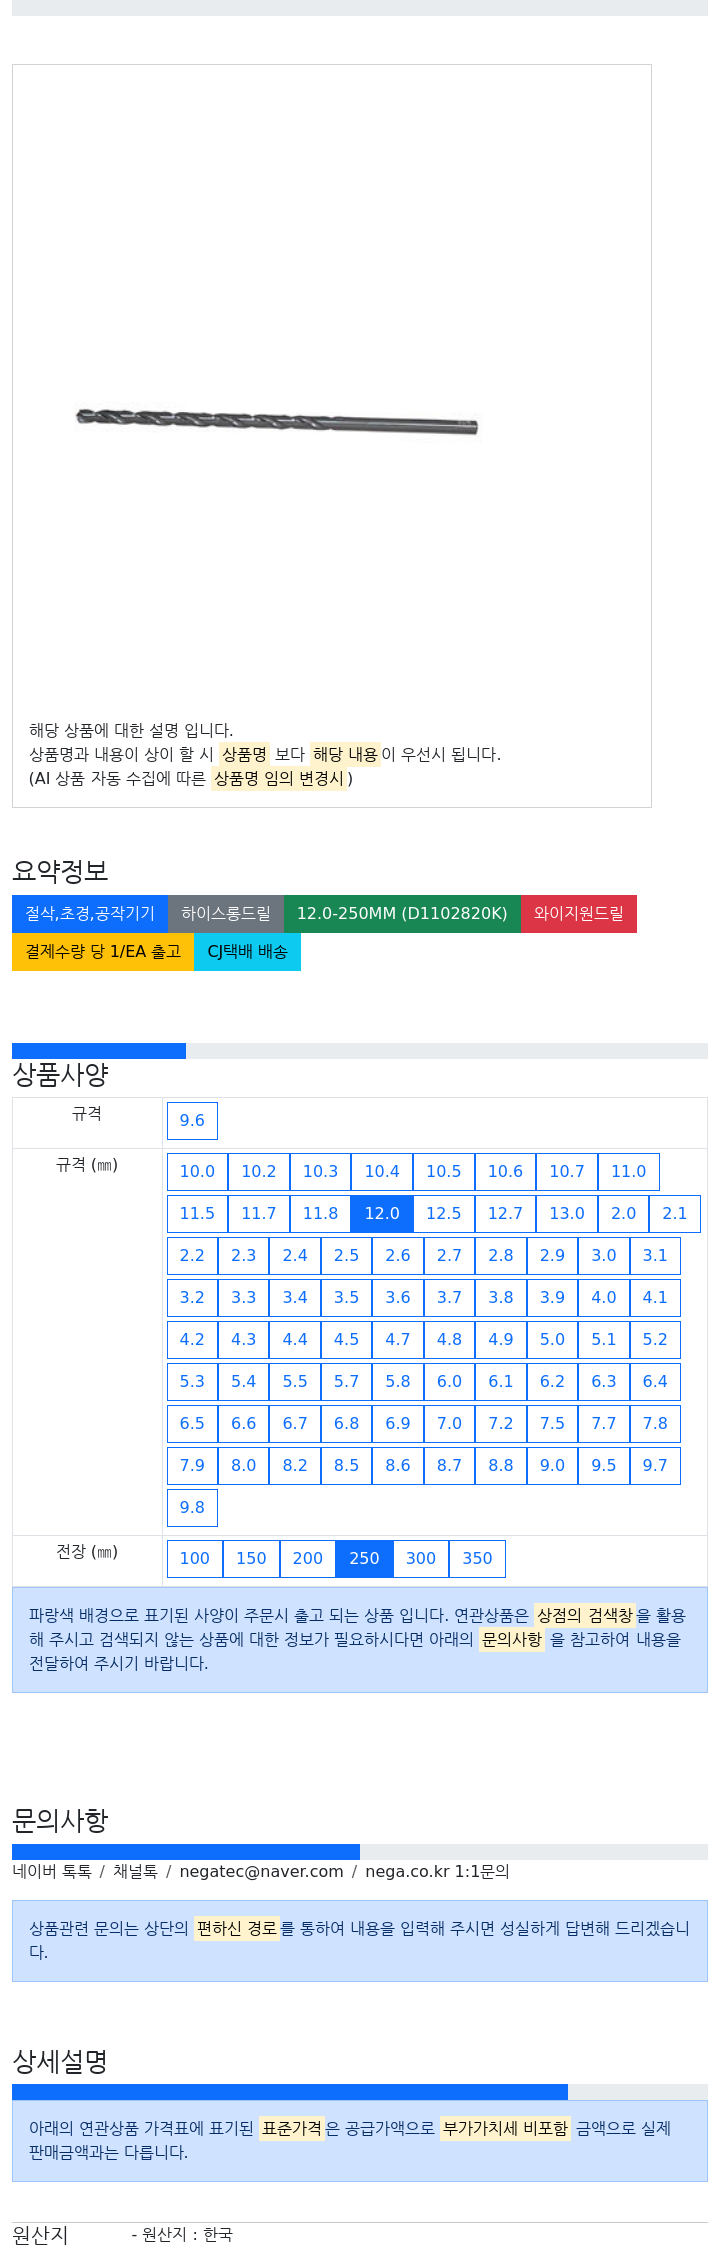Click the drill bit product image
Screen dimensions: 720x2255
pos(277,421)
